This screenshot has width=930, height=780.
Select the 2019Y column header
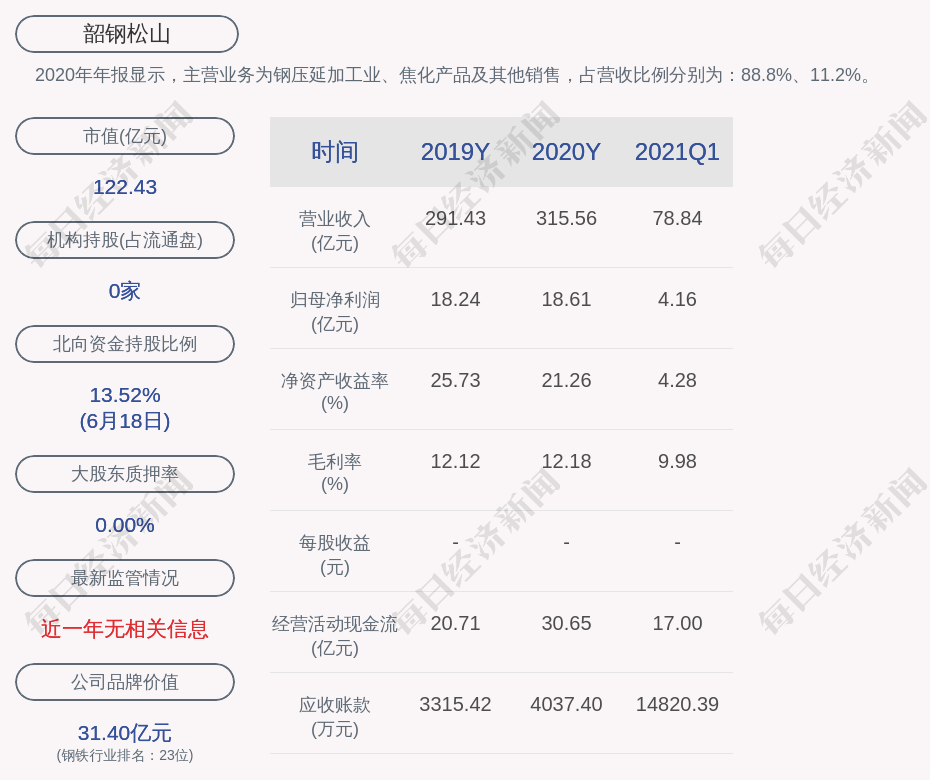click(455, 152)
